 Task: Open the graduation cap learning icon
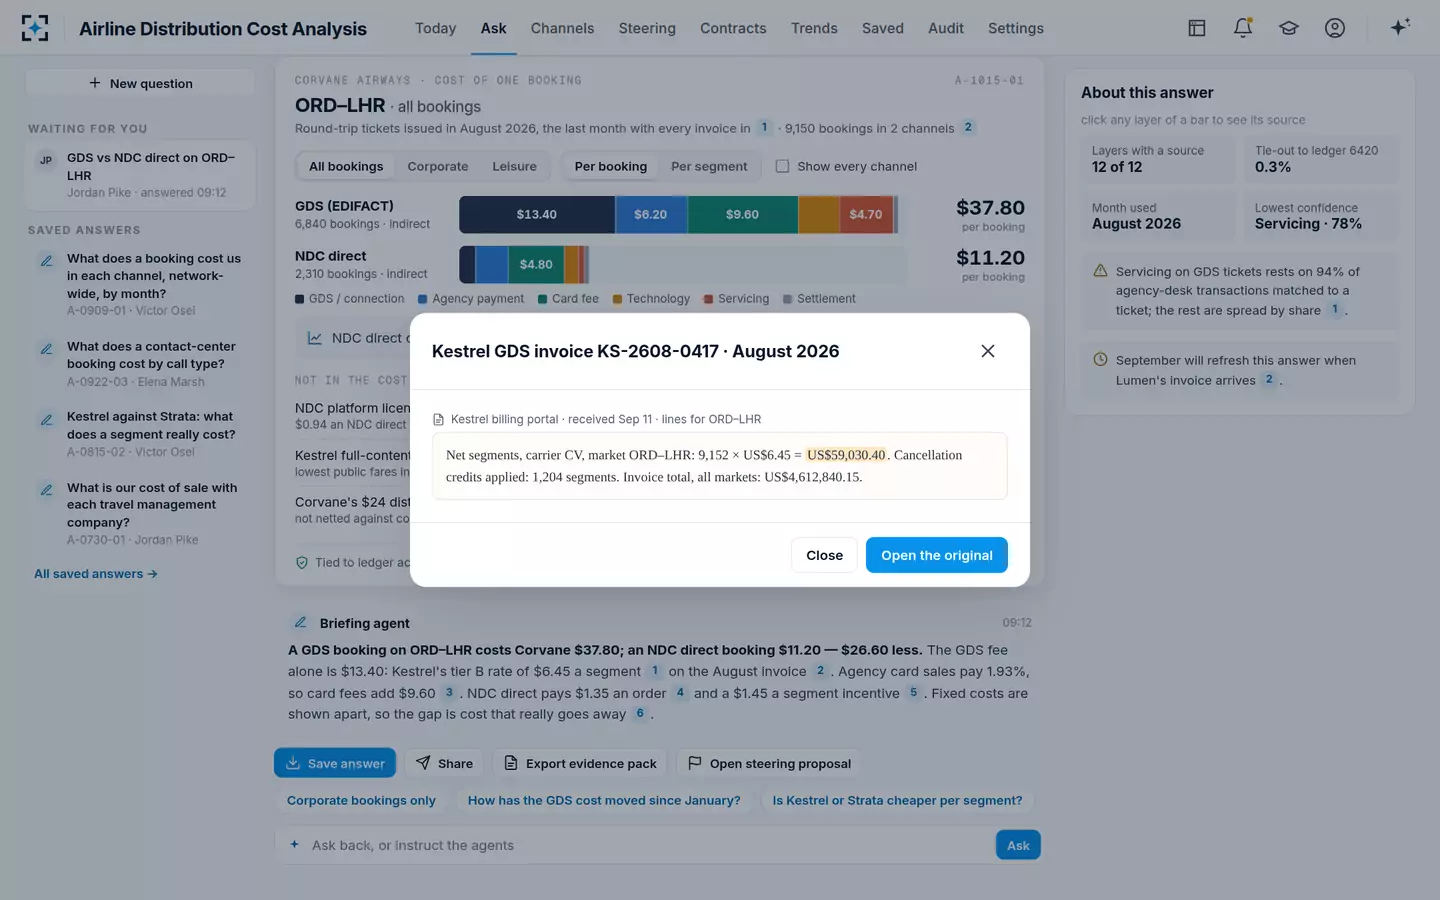point(1289,28)
